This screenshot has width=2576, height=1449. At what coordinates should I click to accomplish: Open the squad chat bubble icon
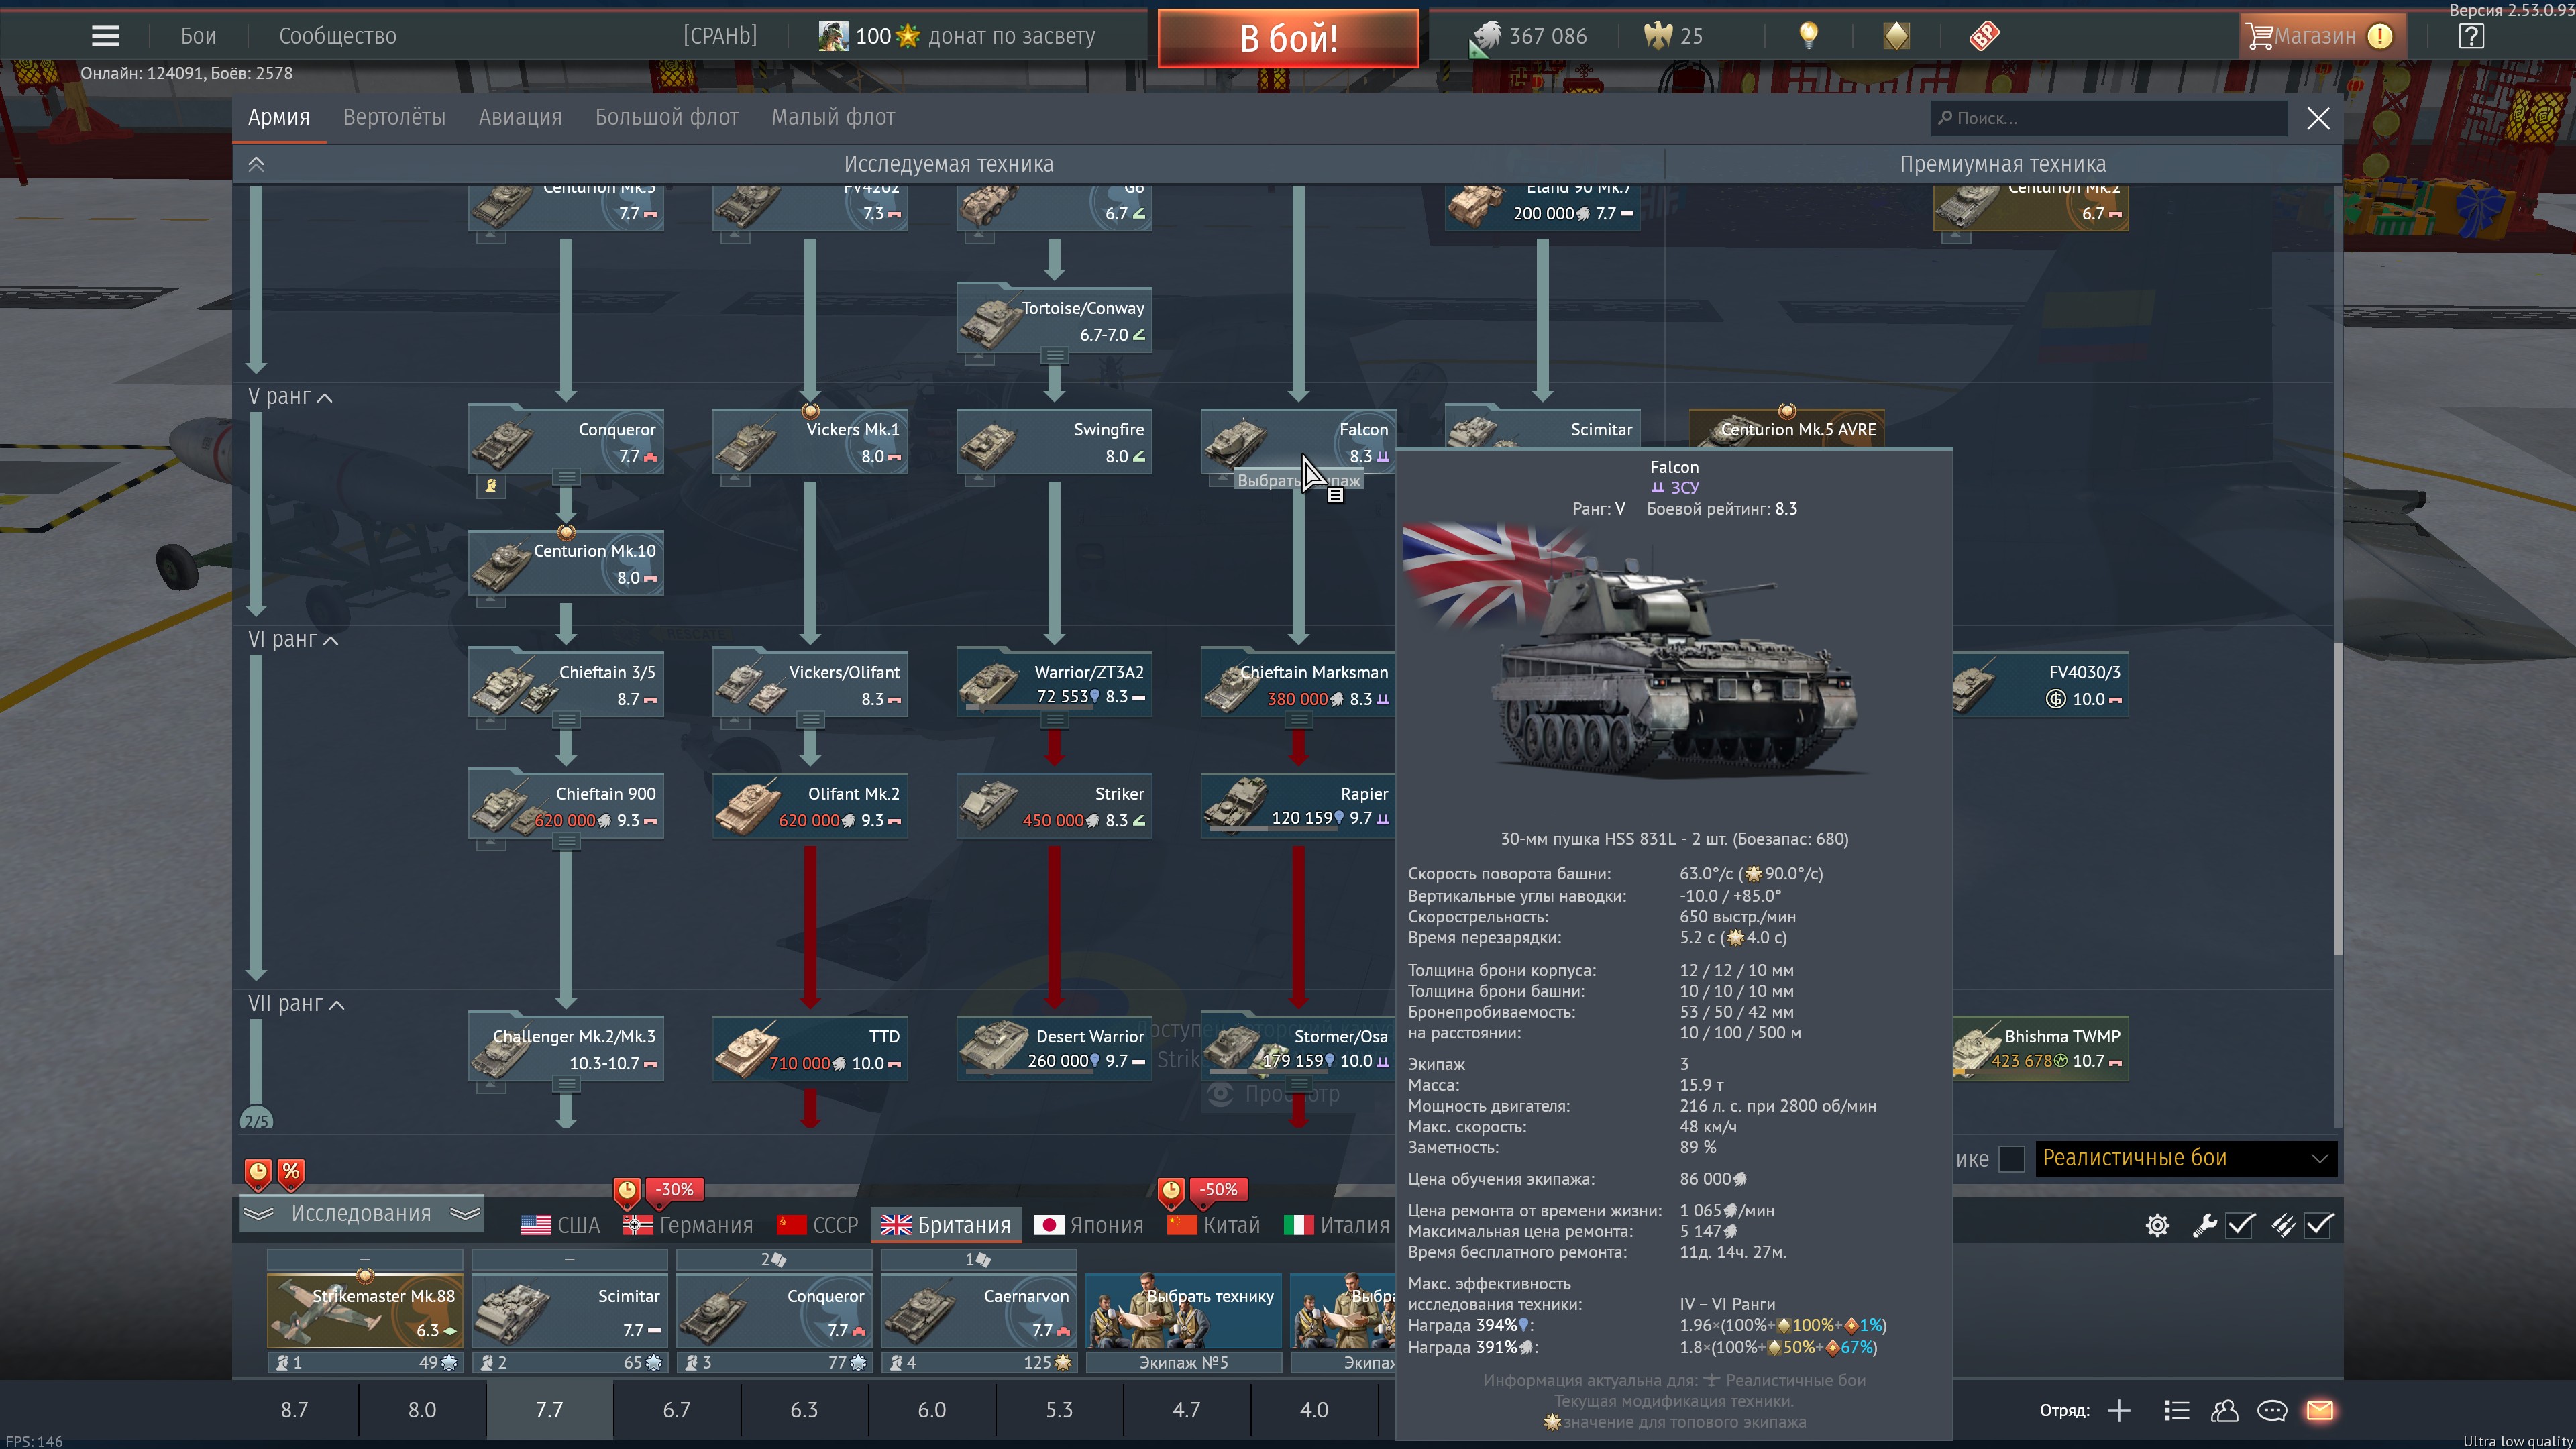[x=2271, y=1410]
